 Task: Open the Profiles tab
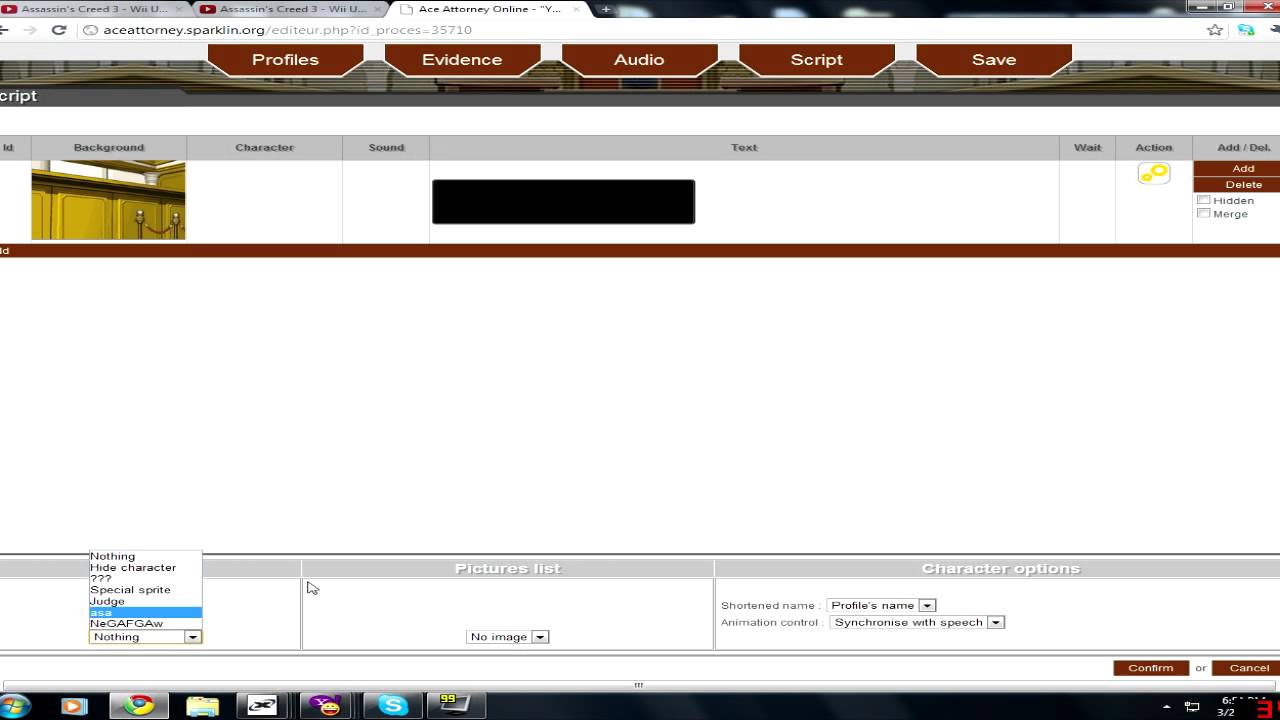click(285, 60)
